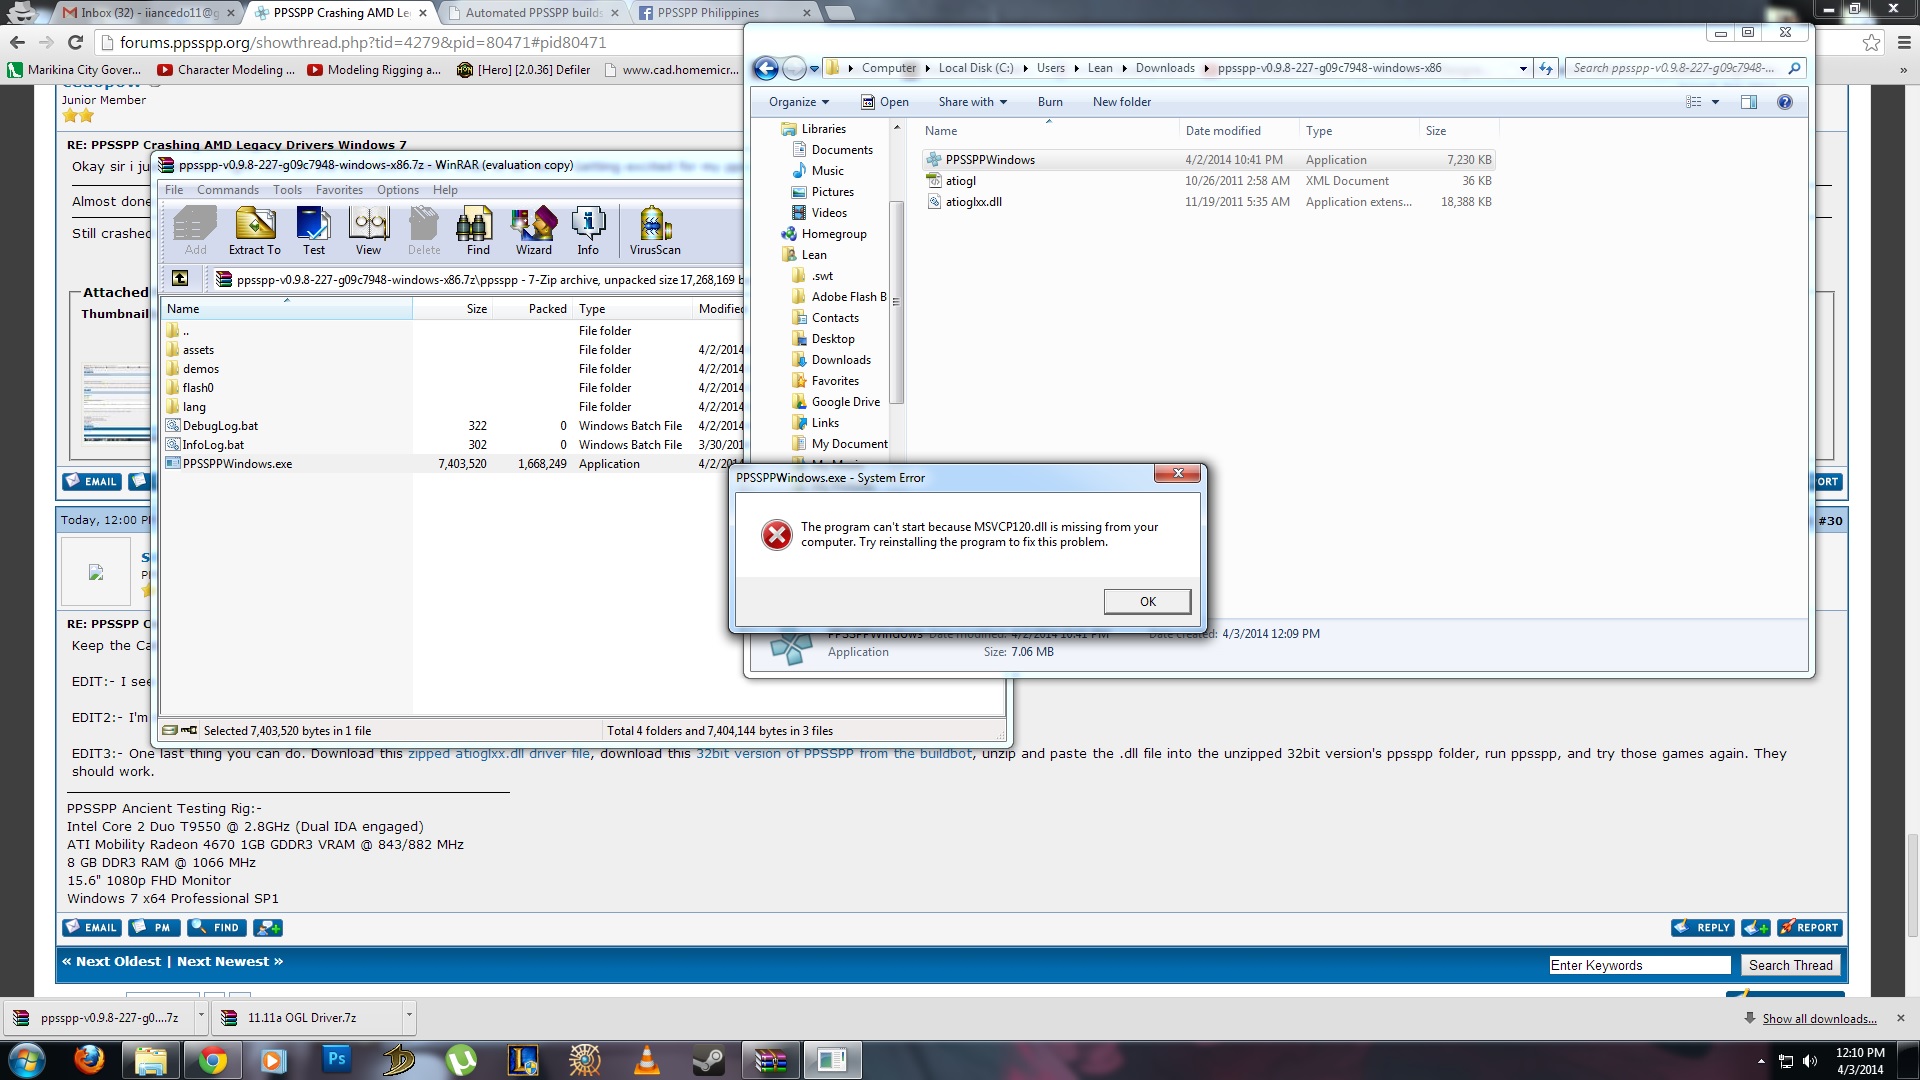1920x1080 pixels.
Task: Toggle Explorer preview pane button
Action: coord(1748,102)
